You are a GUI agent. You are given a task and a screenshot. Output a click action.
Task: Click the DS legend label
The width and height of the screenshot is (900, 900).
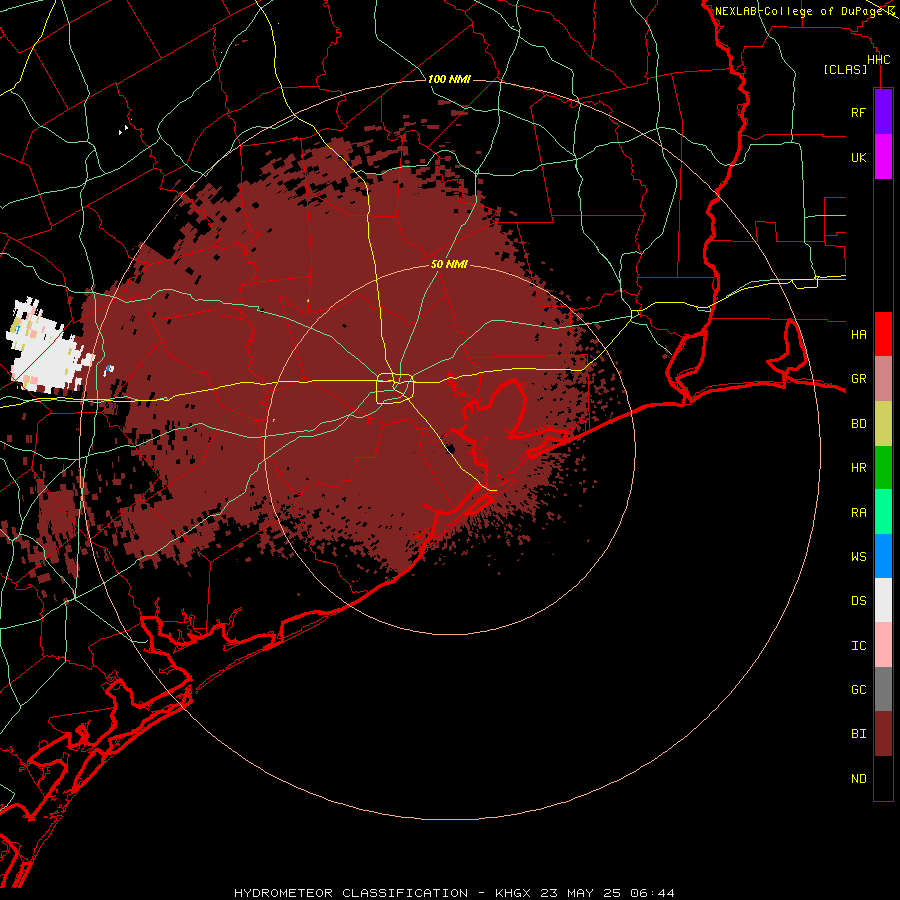[x=858, y=600]
